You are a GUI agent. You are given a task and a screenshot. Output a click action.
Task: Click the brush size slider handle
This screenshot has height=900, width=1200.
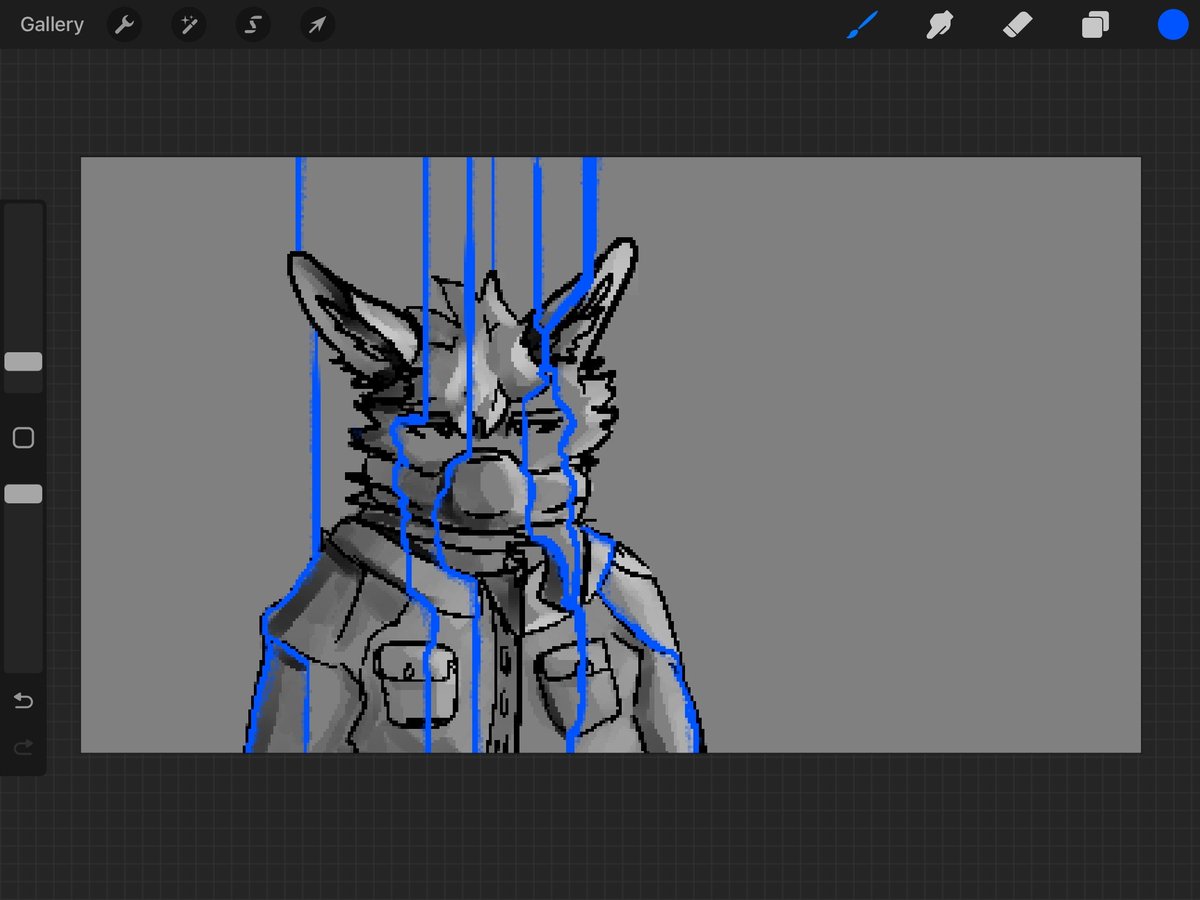point(23,361)
